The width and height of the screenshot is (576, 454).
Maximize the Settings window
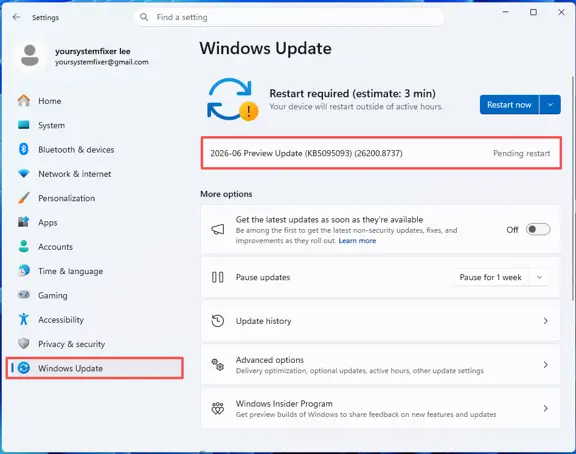[x=533, y=12]
